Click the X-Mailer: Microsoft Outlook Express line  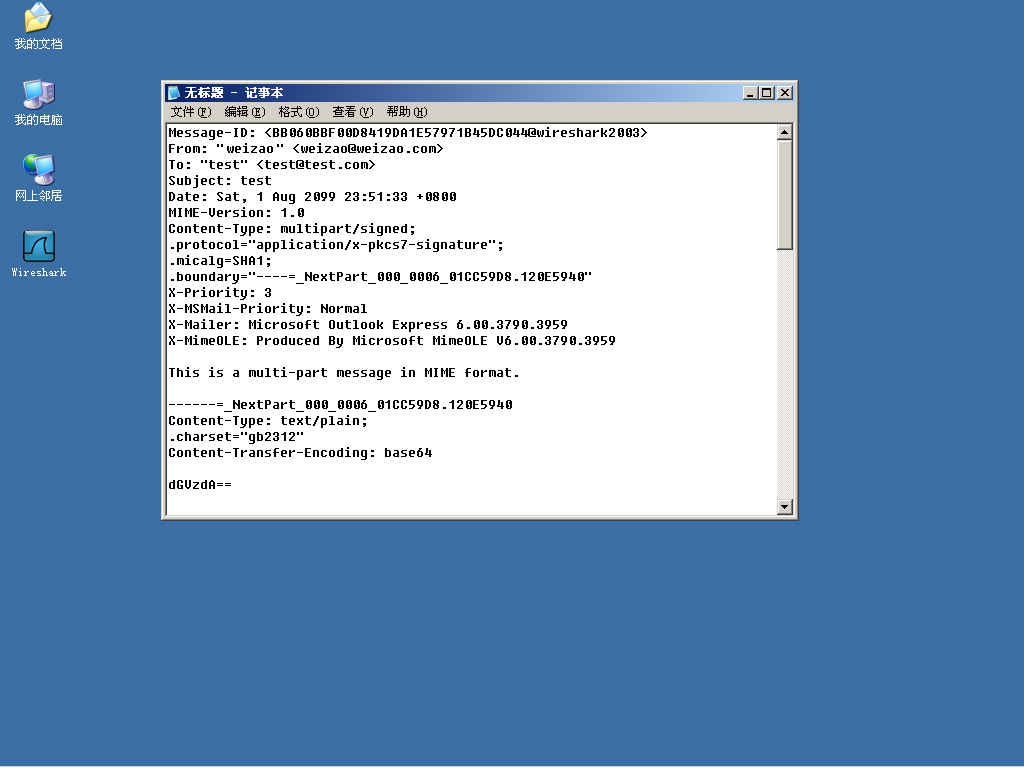pyautogui.click(x=368, y=325)
